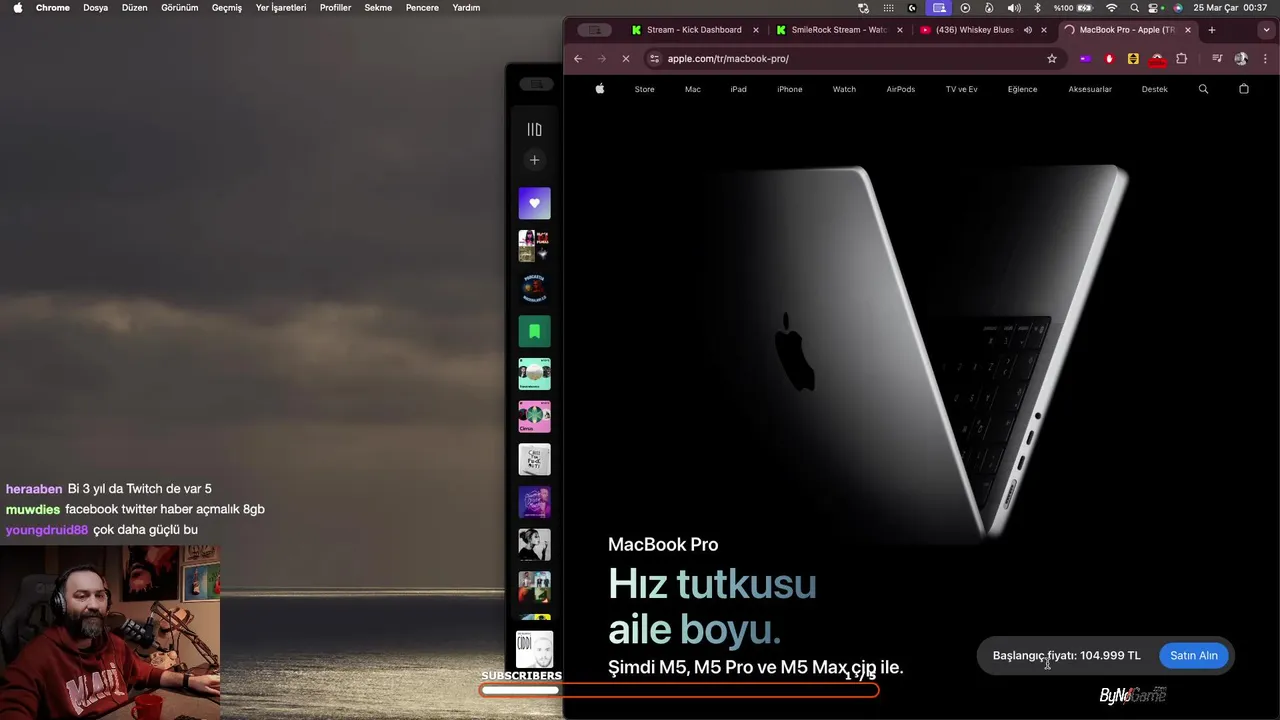Open the Eğlence link in Apple nav

pos(1022,89)
